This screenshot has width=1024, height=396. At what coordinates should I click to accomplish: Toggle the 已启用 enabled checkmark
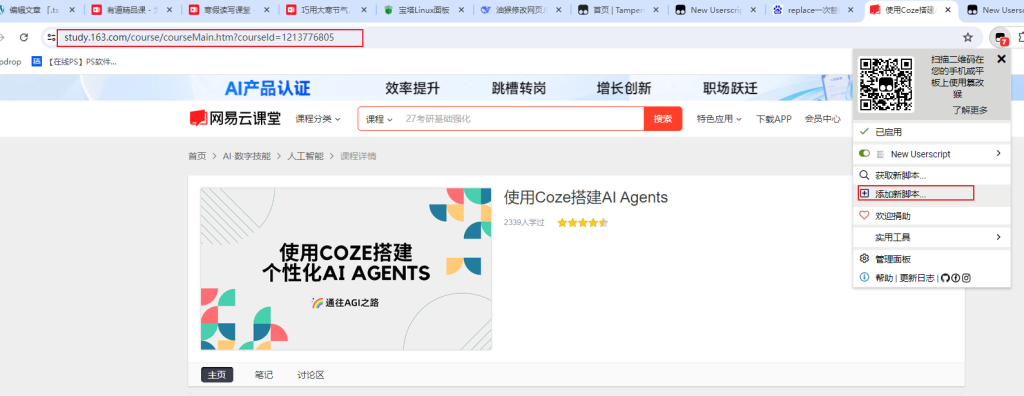pyautogui.click(x=864, y=131)
